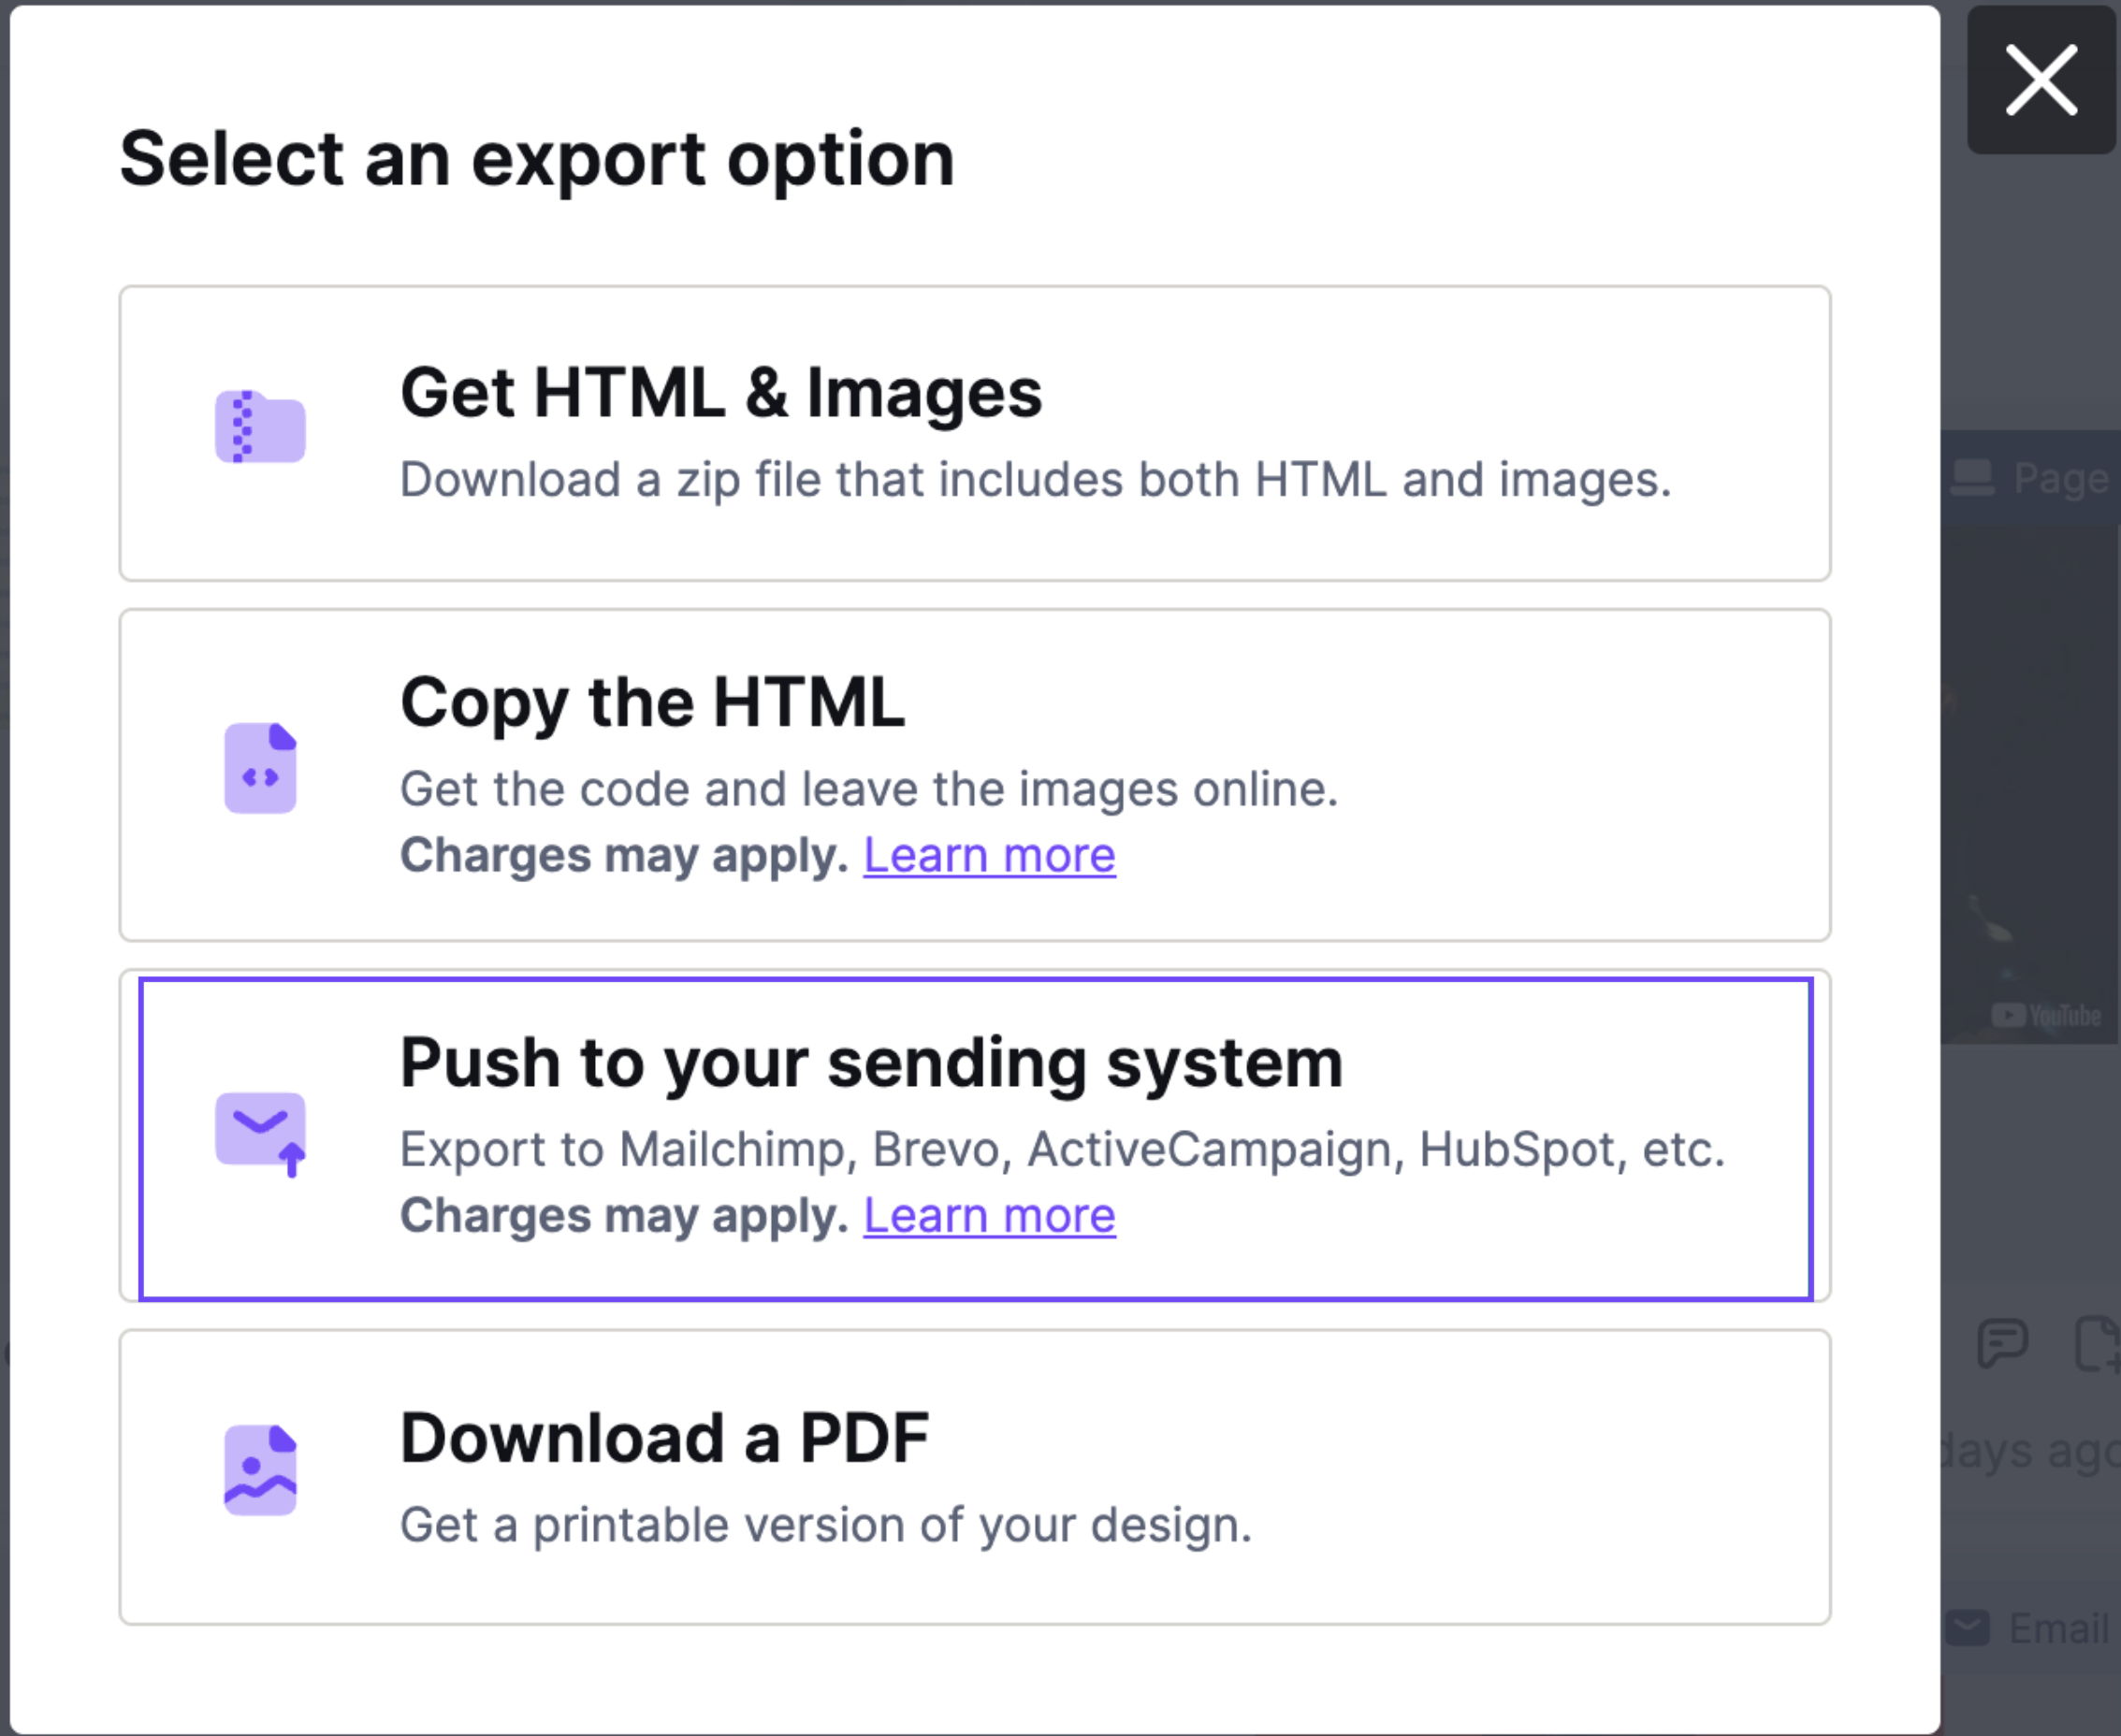Close the export options dialog

[2041, 80]
